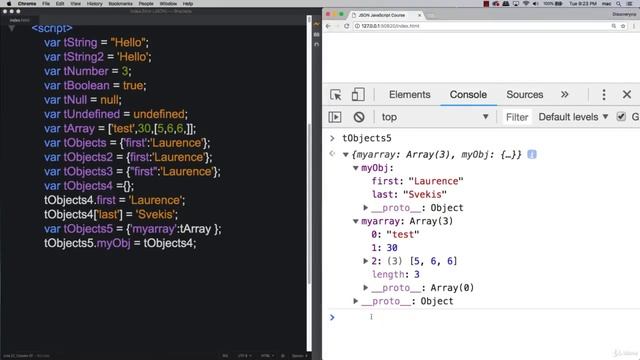Open Brackets Extension Manager icon
The width and height of the screenshot is (640, 360).
[x=316, y=34]
